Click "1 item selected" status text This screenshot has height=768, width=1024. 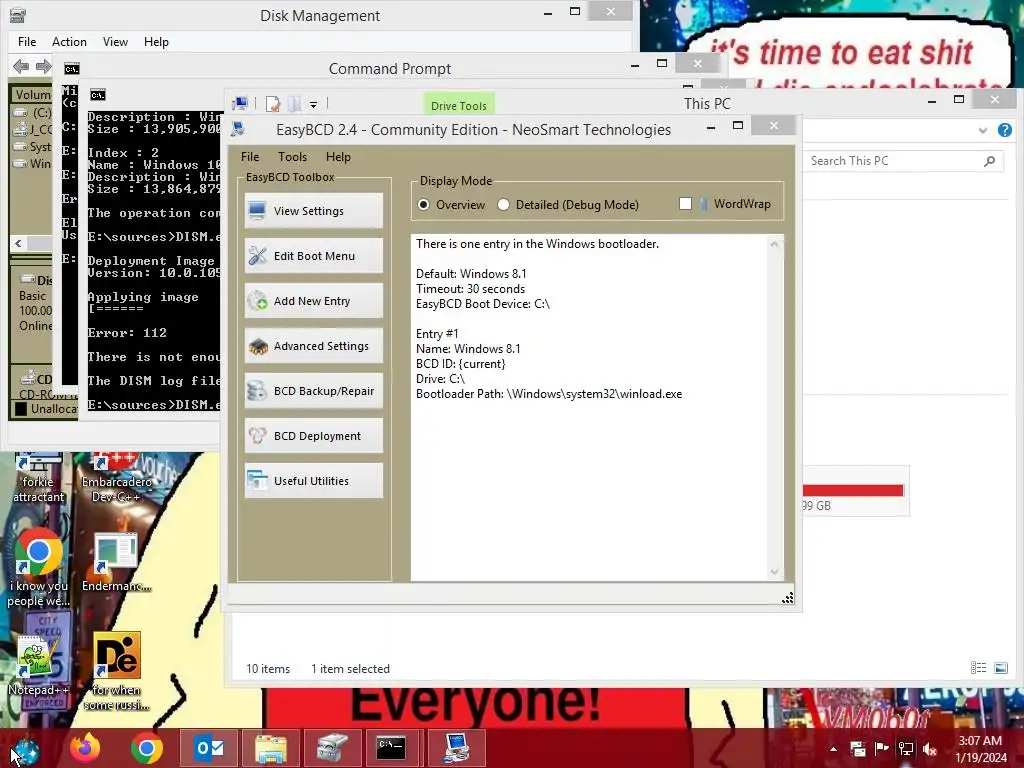[x=350, y=669]
